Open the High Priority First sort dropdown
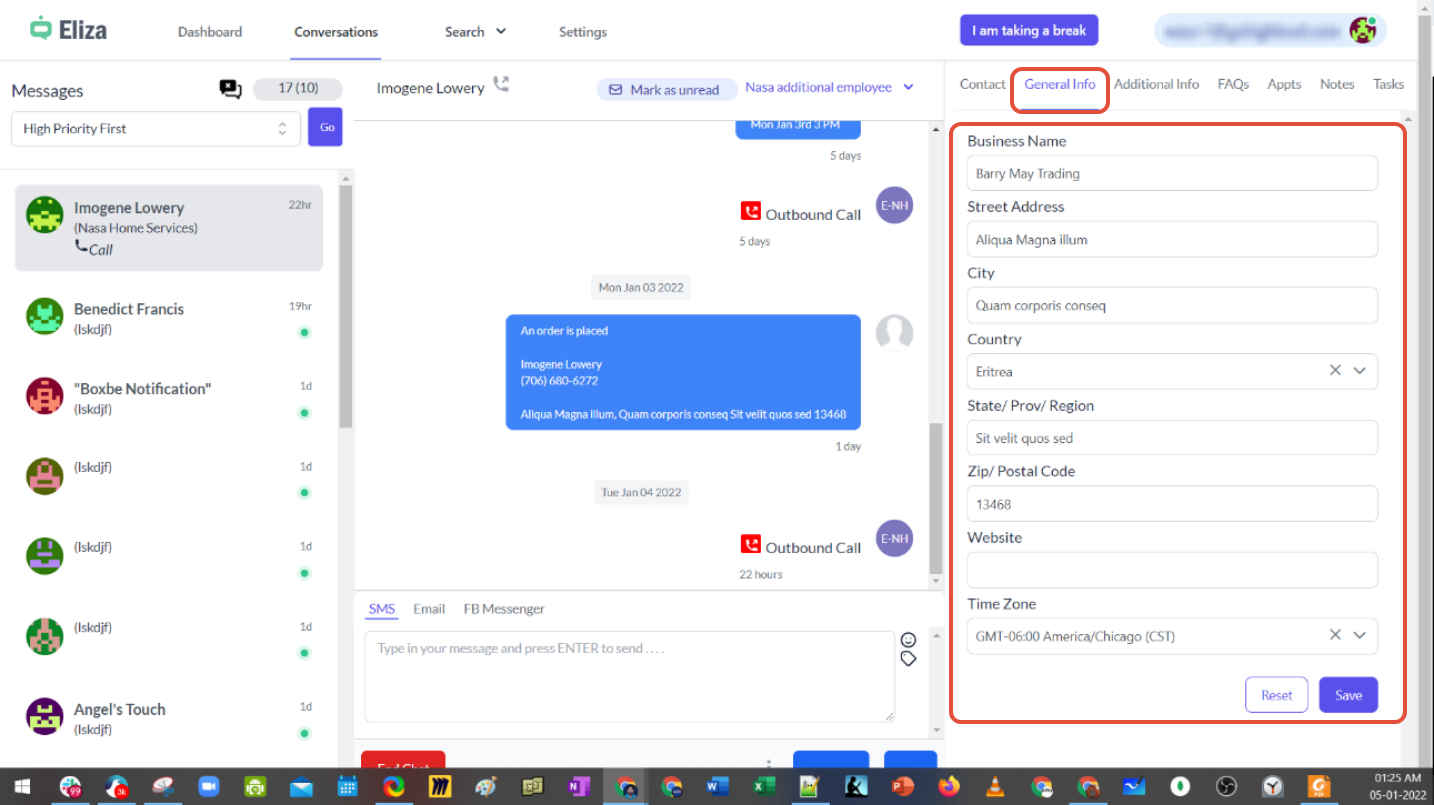The image size is (1434, 805). [155, 129]
